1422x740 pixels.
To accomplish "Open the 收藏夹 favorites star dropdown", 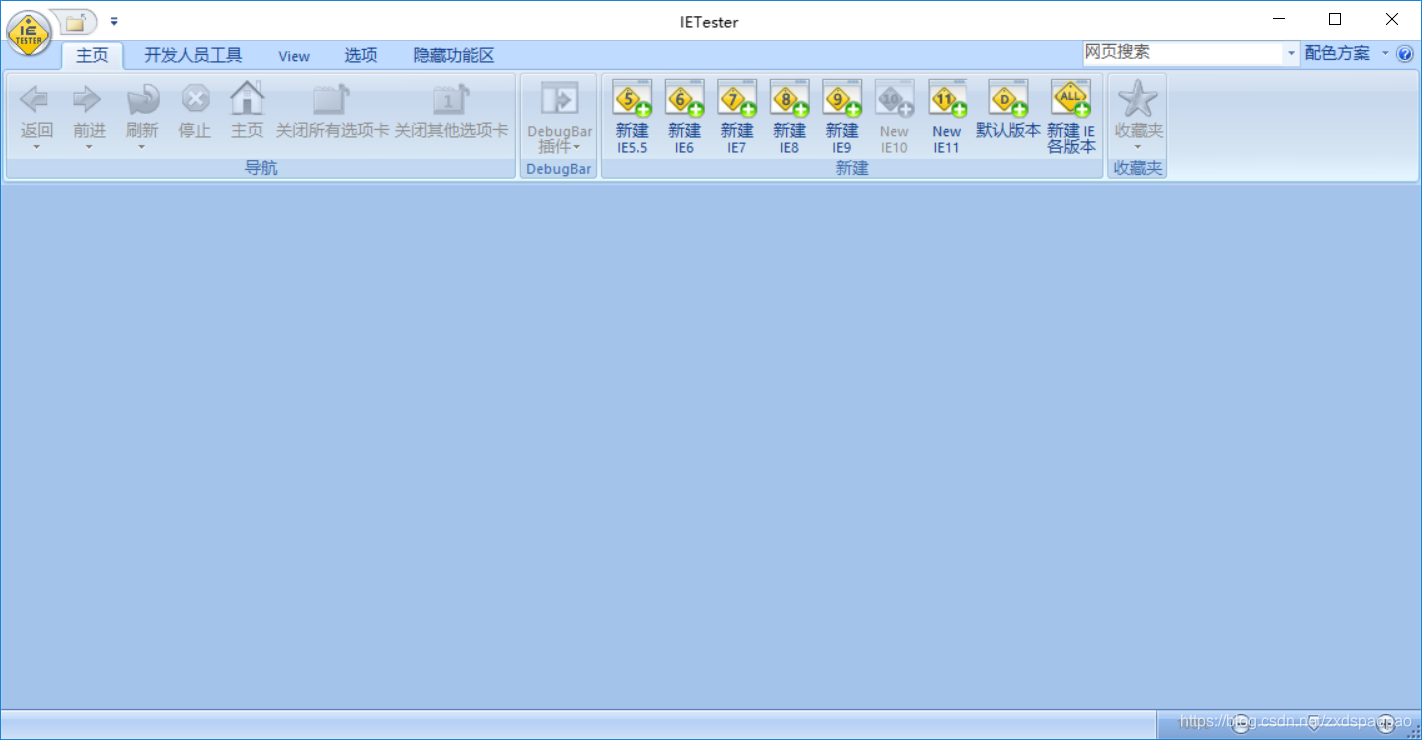I will tap(1138, 117).
